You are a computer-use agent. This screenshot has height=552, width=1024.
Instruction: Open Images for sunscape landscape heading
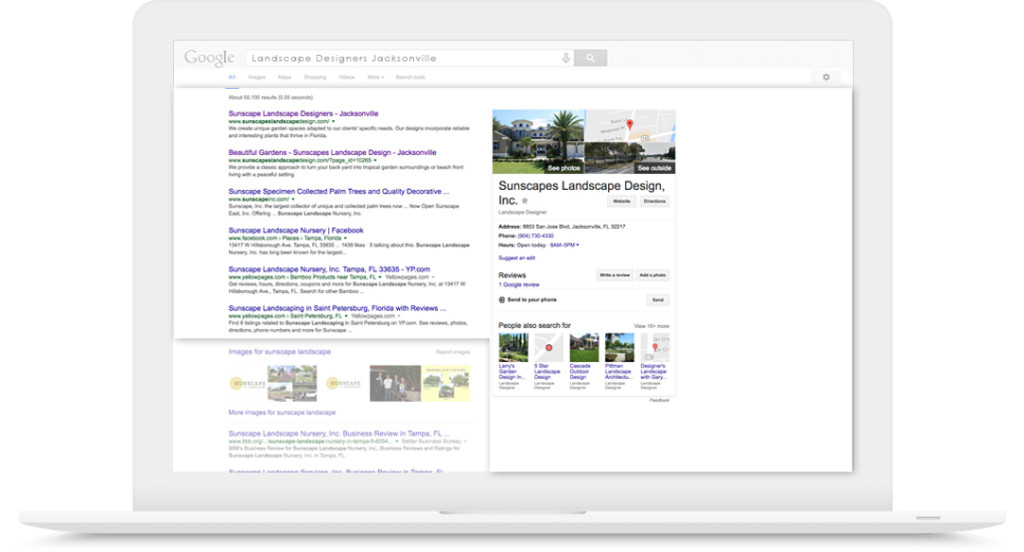click(280, 351)
